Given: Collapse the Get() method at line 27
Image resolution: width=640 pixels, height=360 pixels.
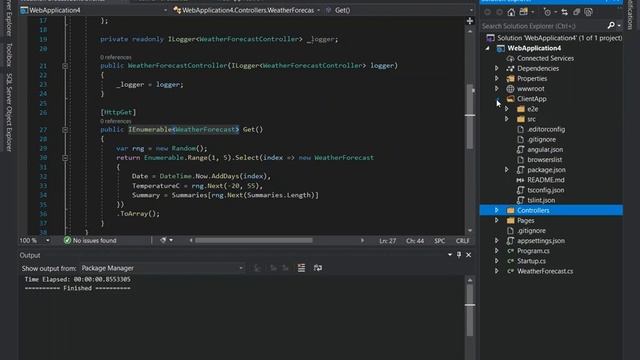Looking at the screenshot, I should pyautogui.click(x=65, y=130).
